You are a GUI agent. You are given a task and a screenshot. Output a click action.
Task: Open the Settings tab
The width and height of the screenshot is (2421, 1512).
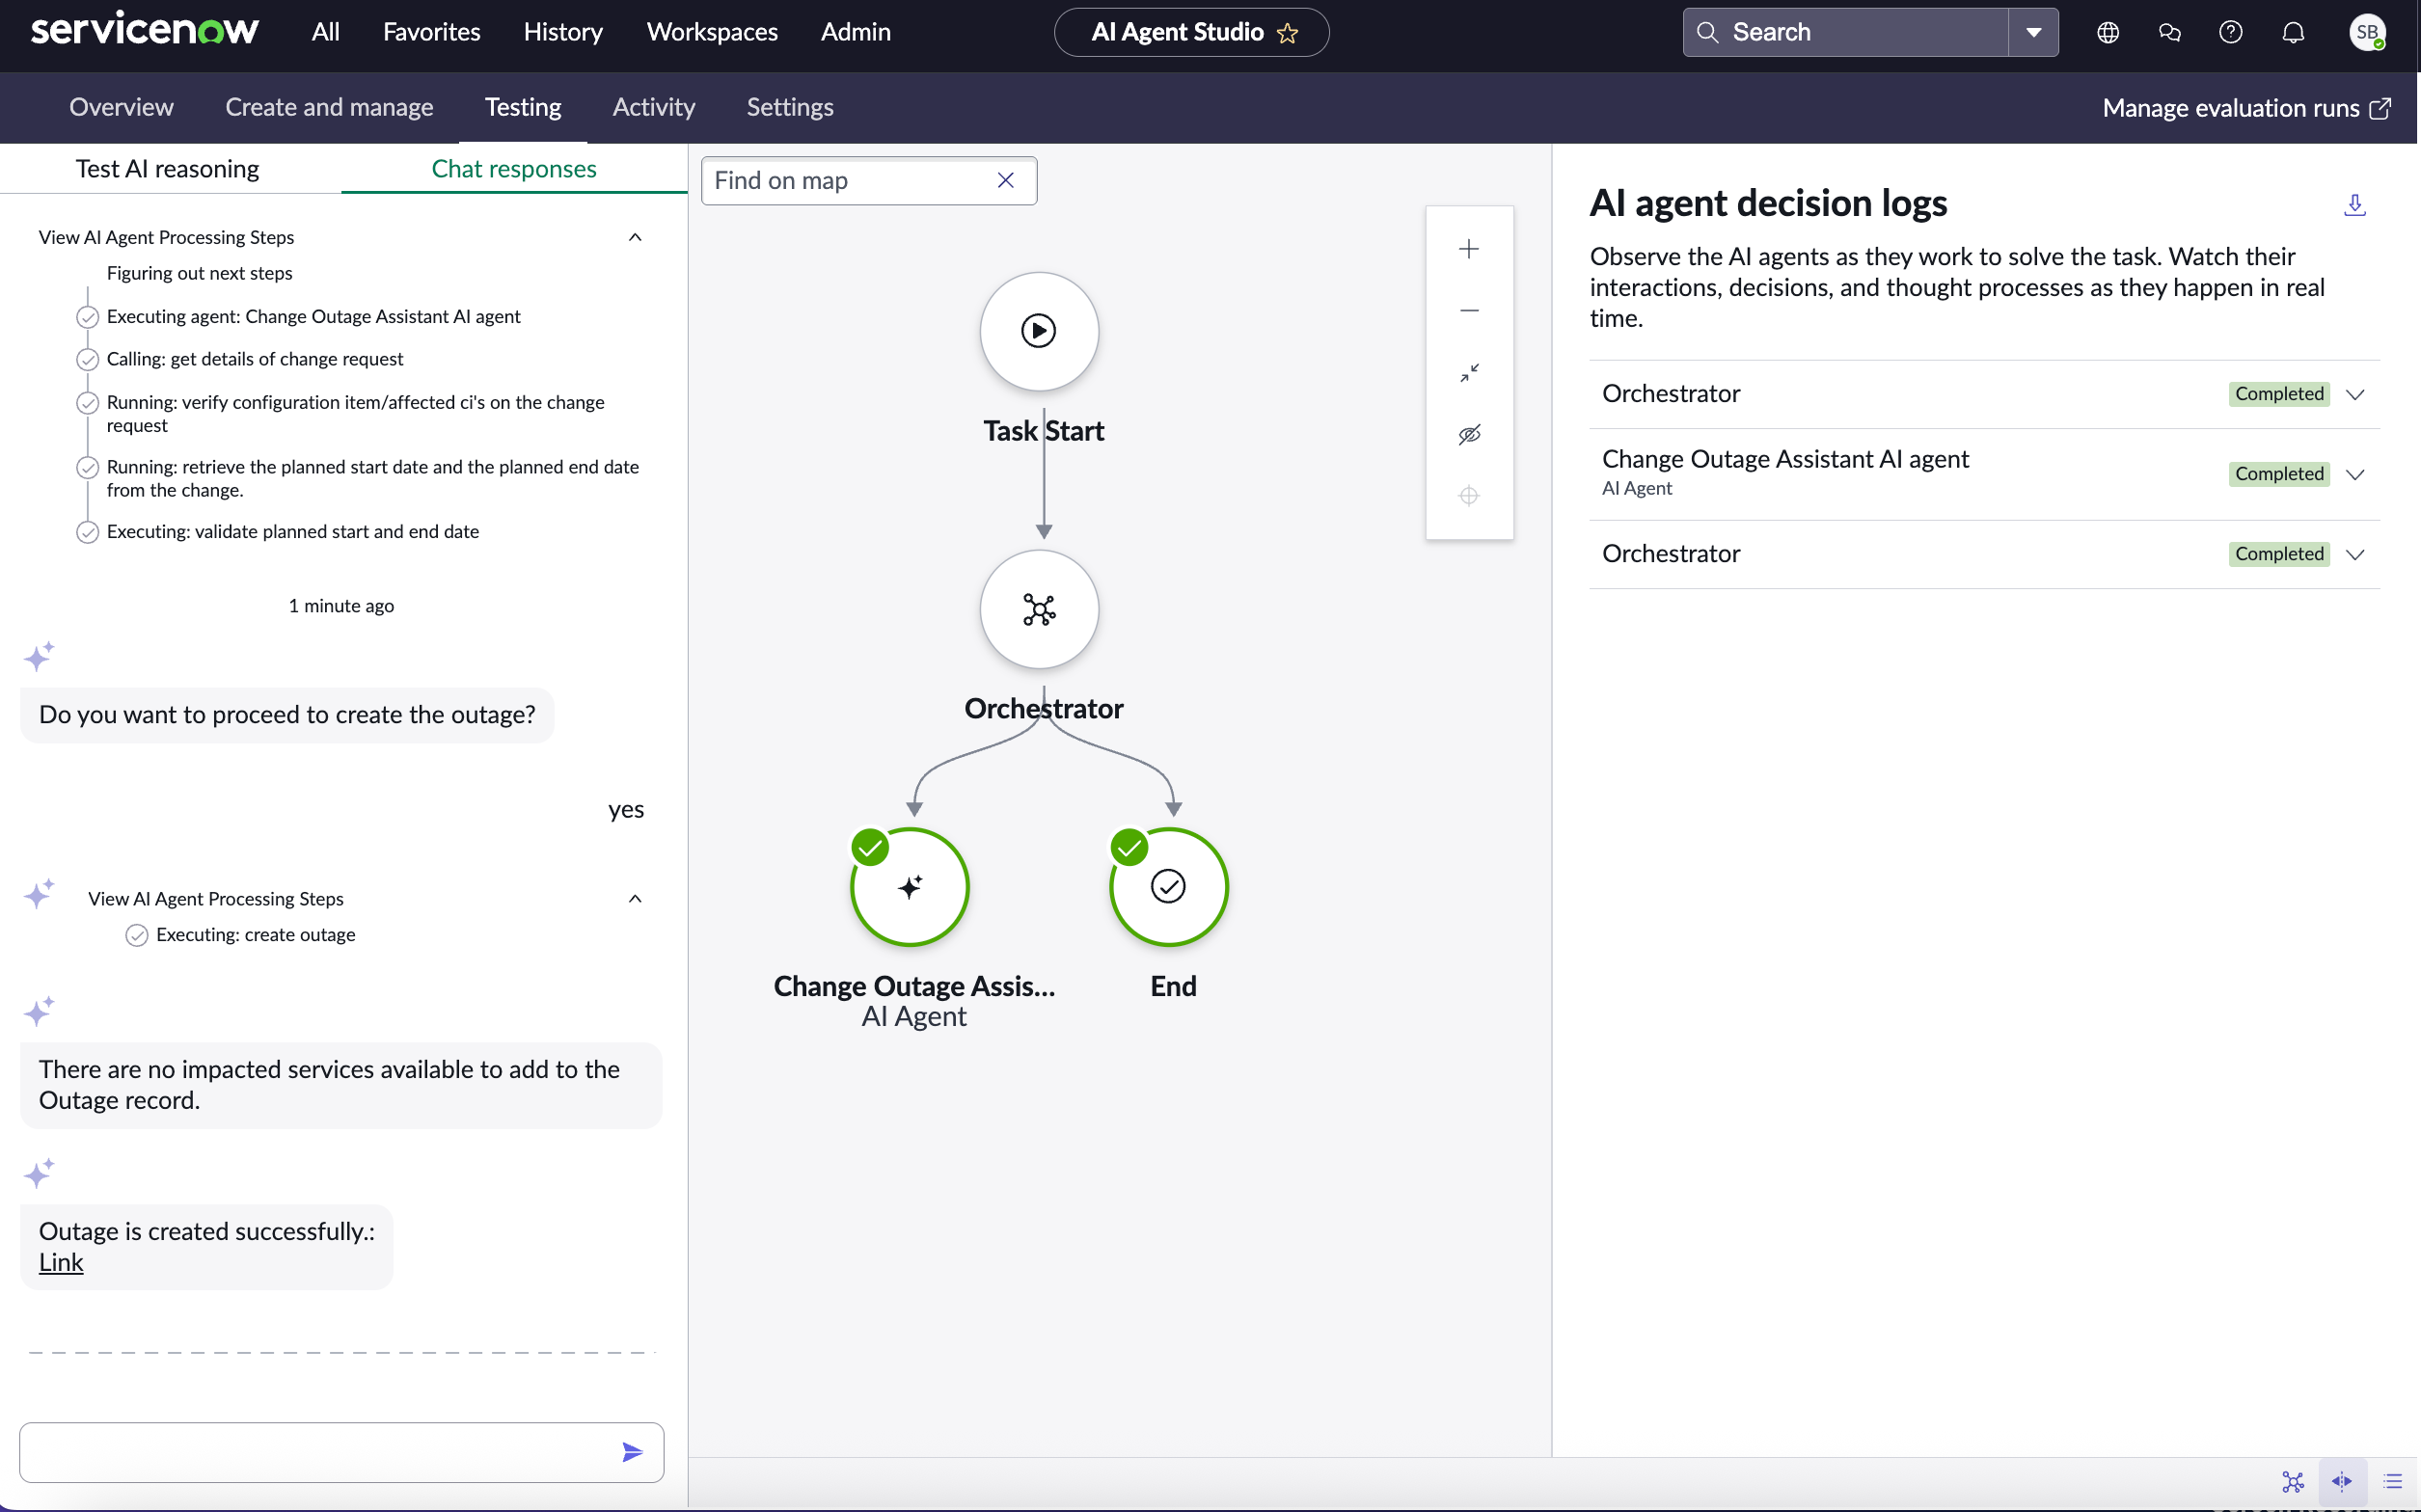790,107
